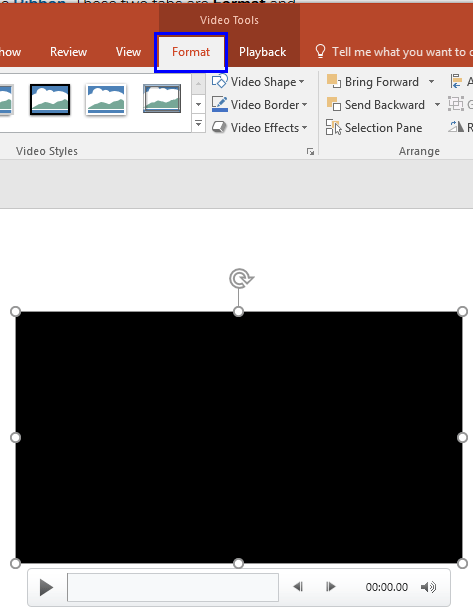The image size is (473, 616).
Task: Select the gray beveled-frame video style thumbnail
Action: [x=162, y=99]
